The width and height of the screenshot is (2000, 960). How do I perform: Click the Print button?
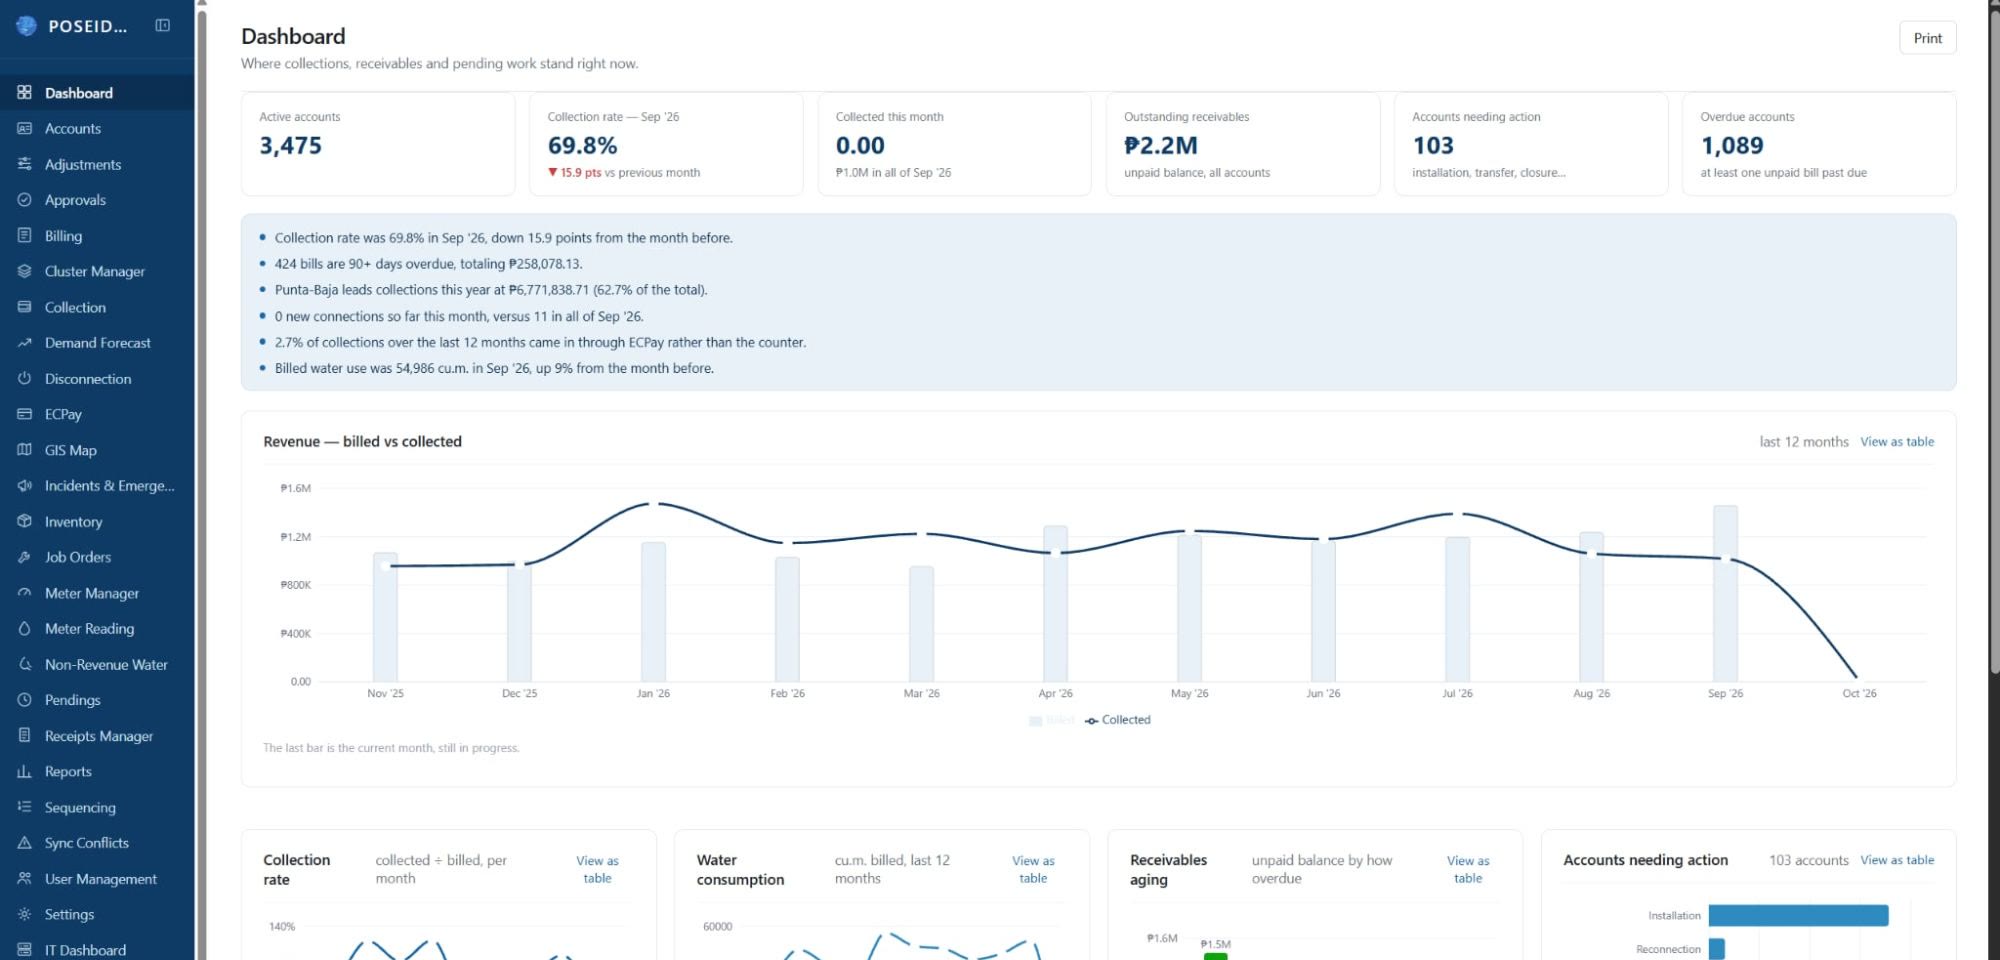point(1927,38)
